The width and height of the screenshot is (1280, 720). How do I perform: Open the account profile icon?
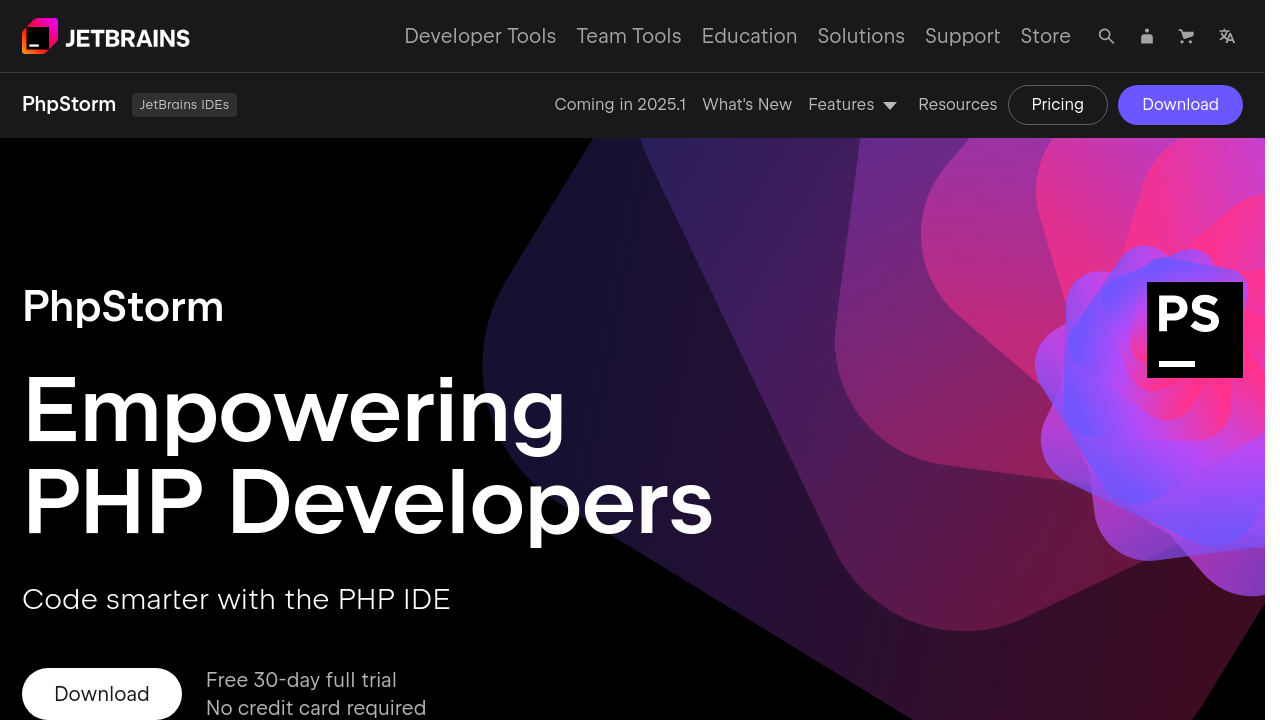pos(1147,36)
